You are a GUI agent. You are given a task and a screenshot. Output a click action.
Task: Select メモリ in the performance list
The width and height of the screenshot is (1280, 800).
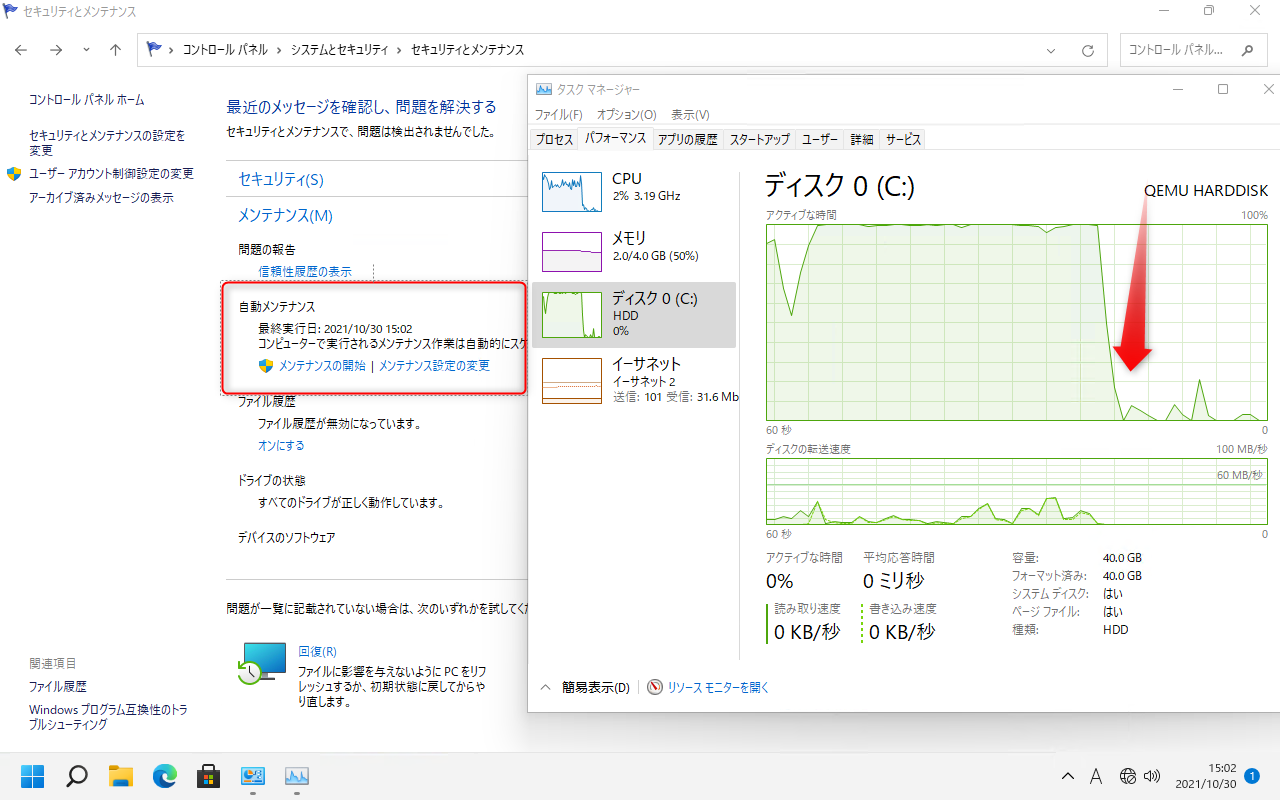click(634, 250)
